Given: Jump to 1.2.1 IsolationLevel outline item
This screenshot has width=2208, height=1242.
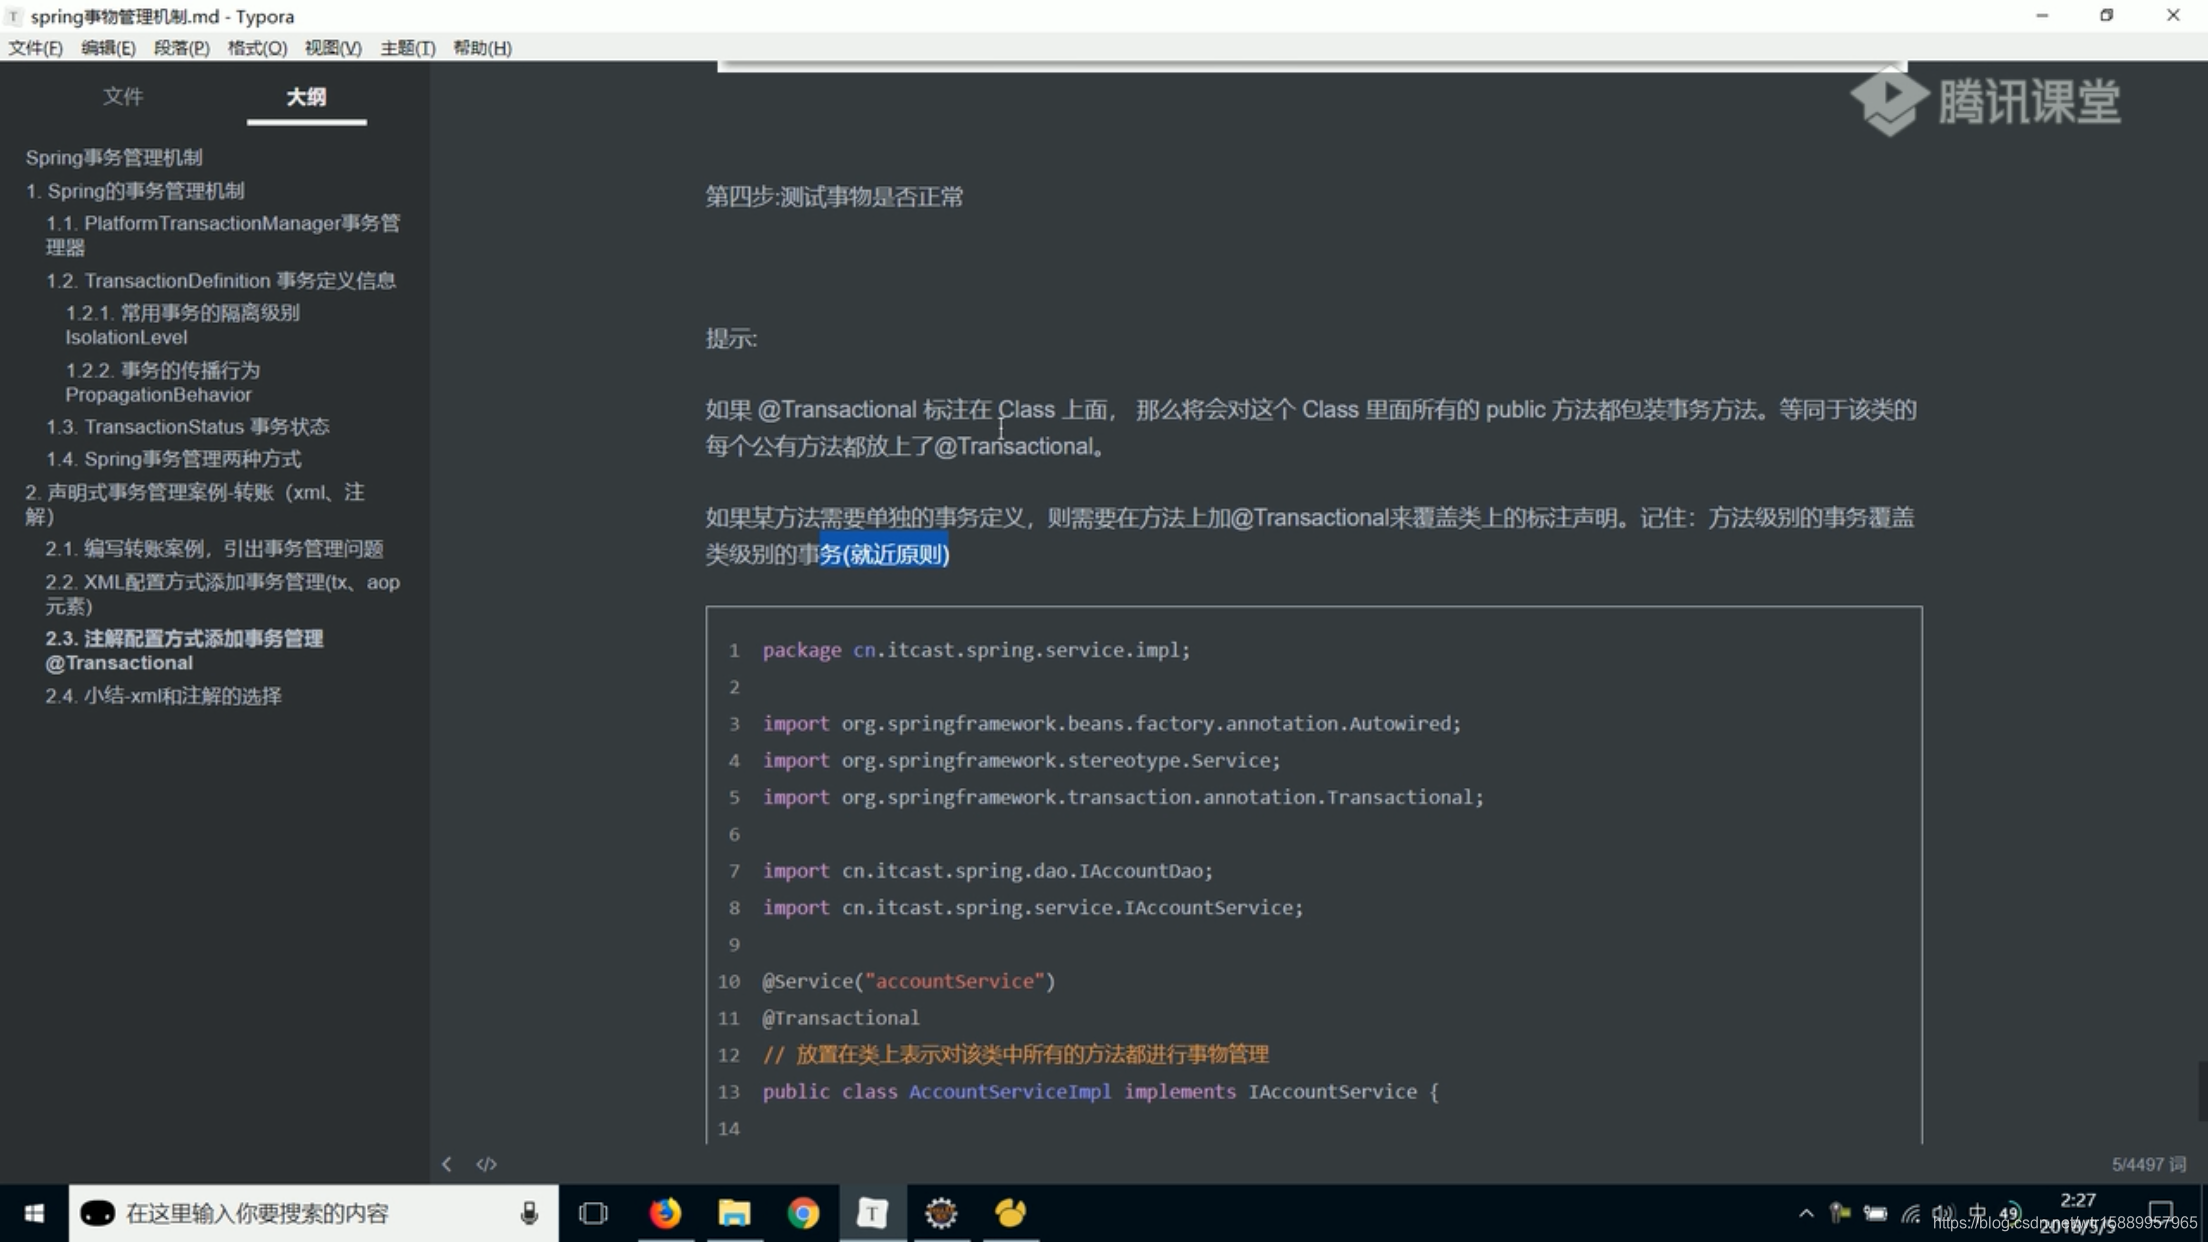Looking at the screenshot, I should click(182, 325).
